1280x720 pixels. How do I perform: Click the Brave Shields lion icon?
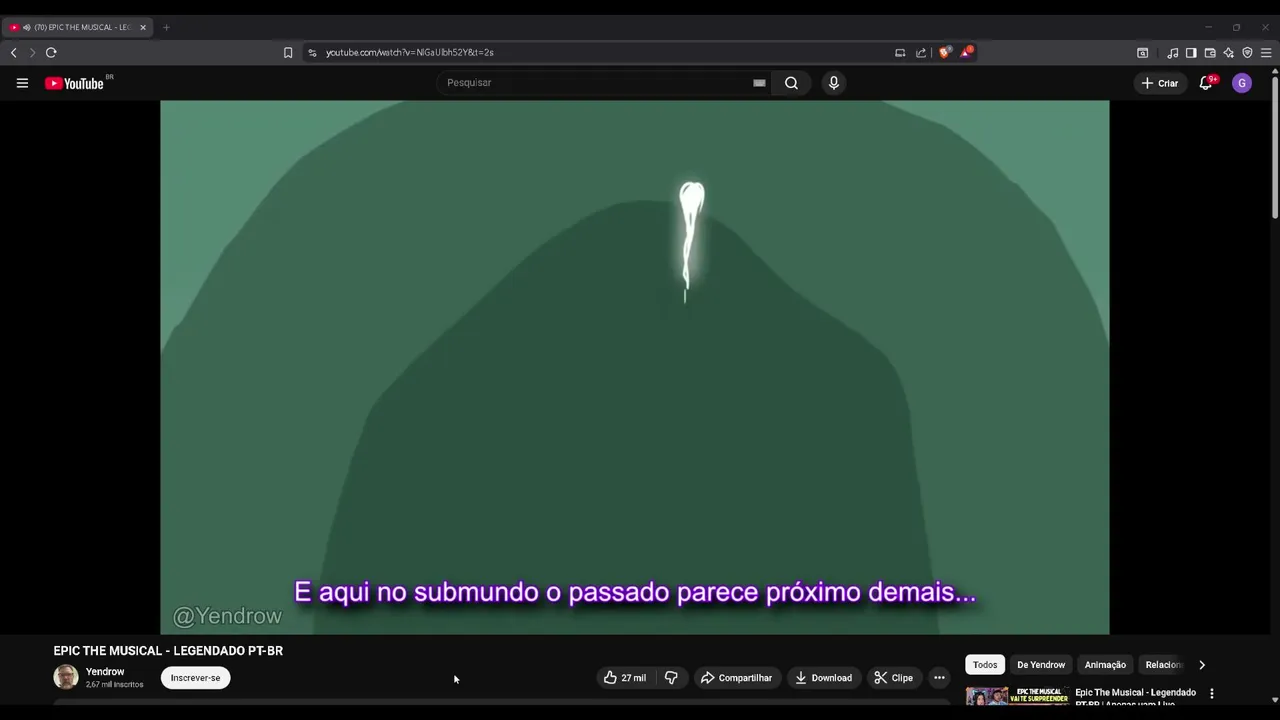(x=944, y=52)
